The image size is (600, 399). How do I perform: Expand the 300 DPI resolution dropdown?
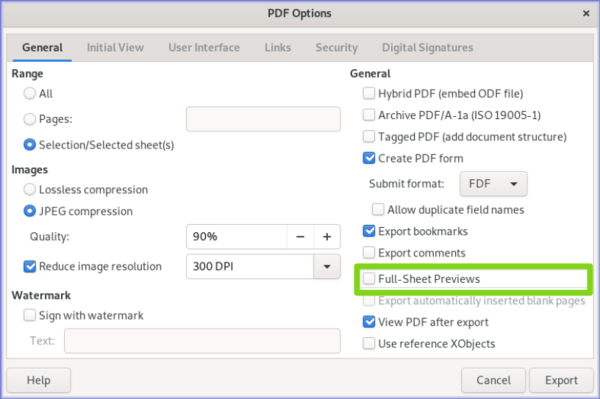coord(327,266)
